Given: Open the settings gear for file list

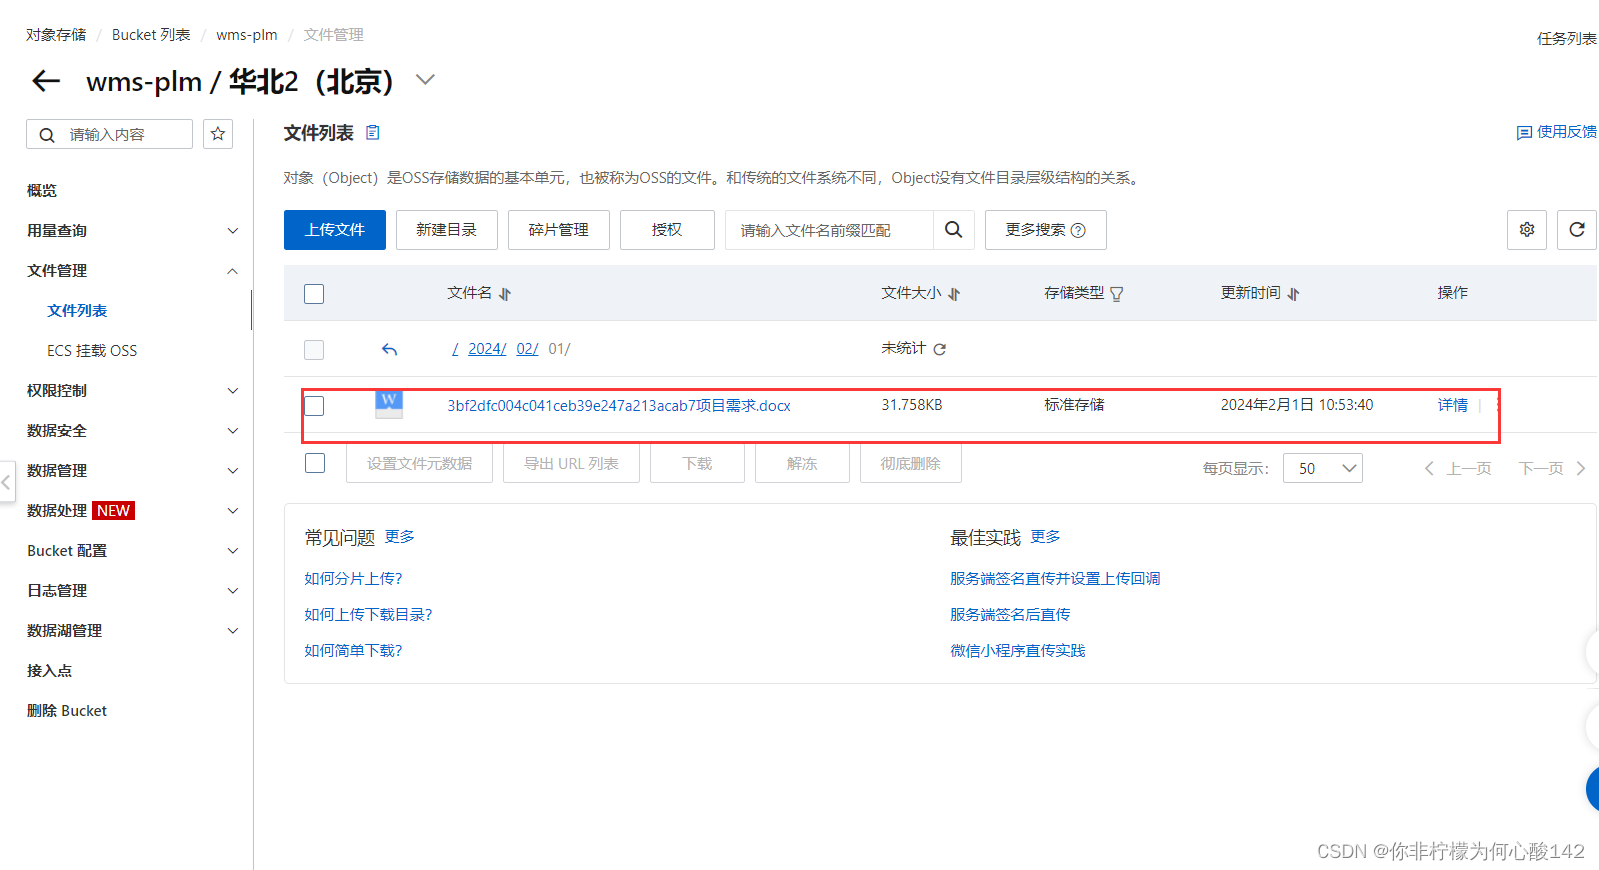Looking at the screenshot, I should coord(1527,230).
